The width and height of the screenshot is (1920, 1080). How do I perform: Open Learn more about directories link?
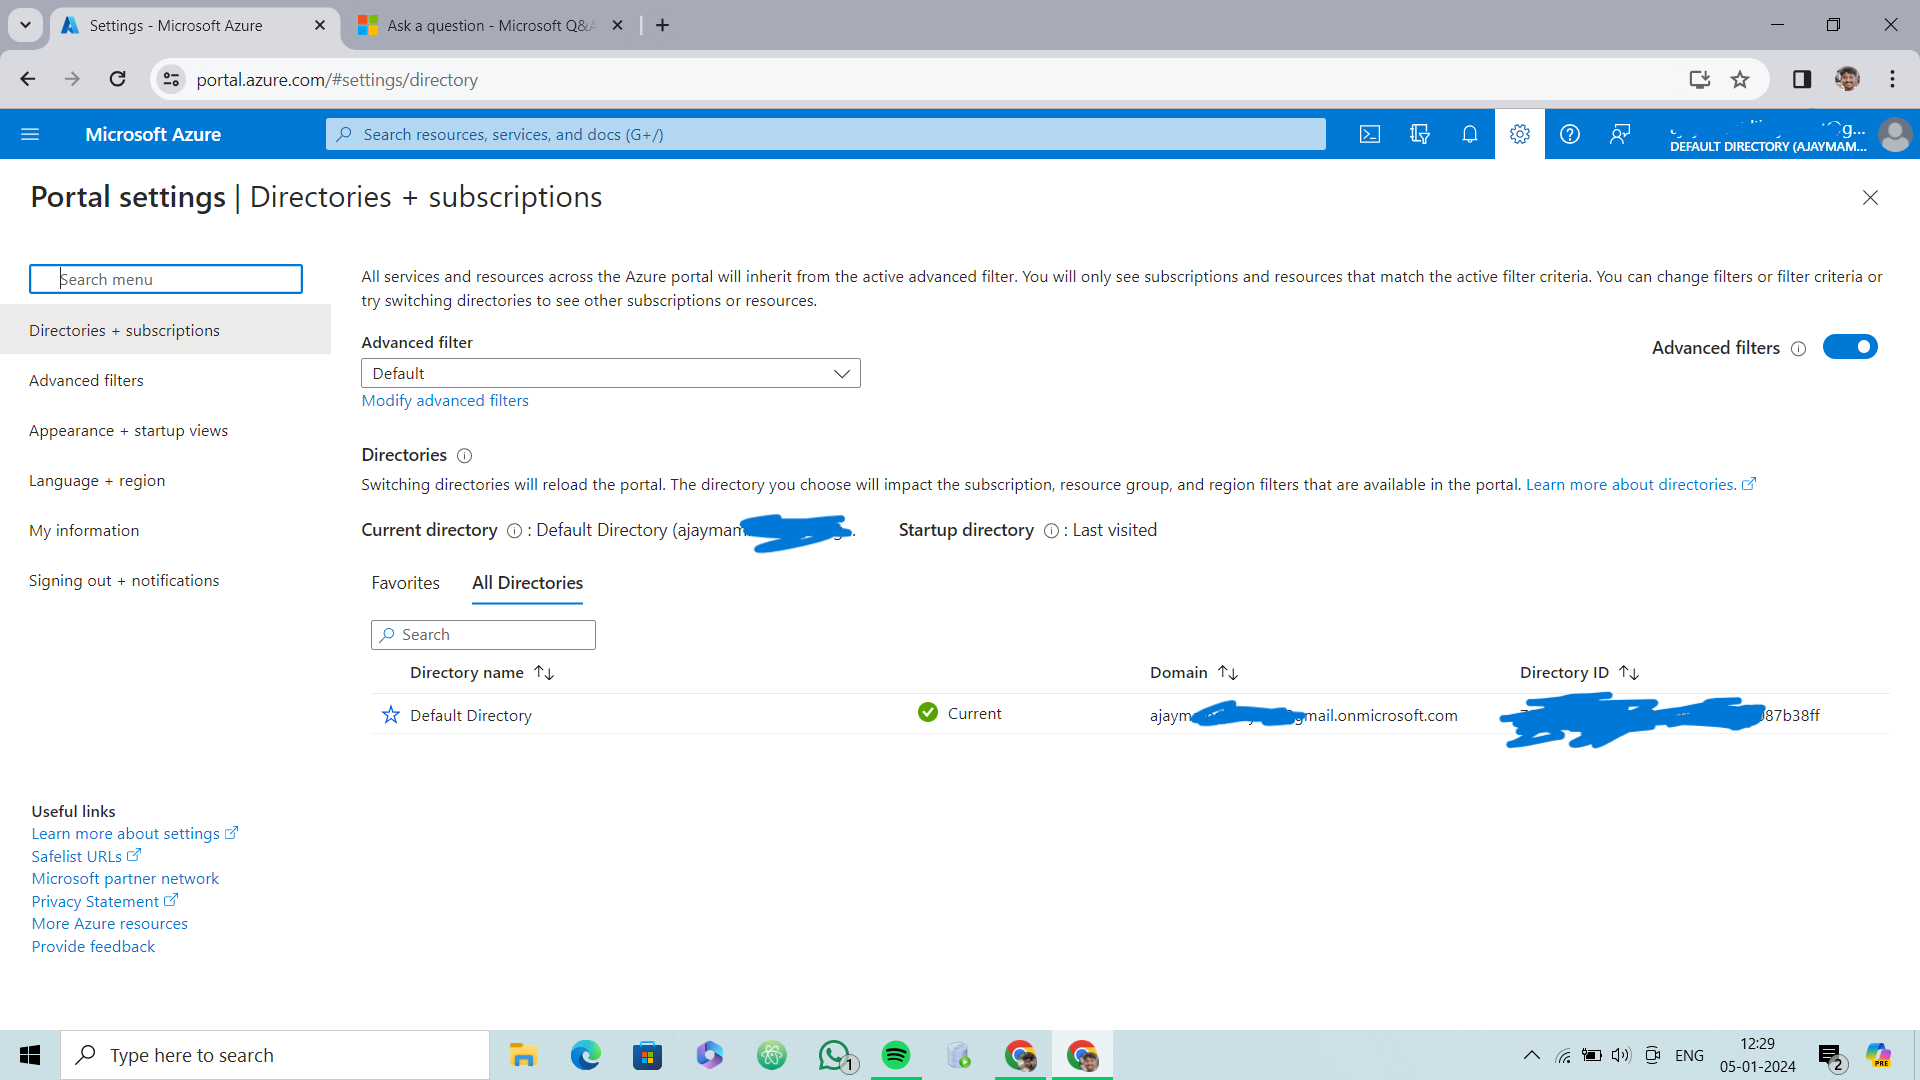tap(1640, 484)
